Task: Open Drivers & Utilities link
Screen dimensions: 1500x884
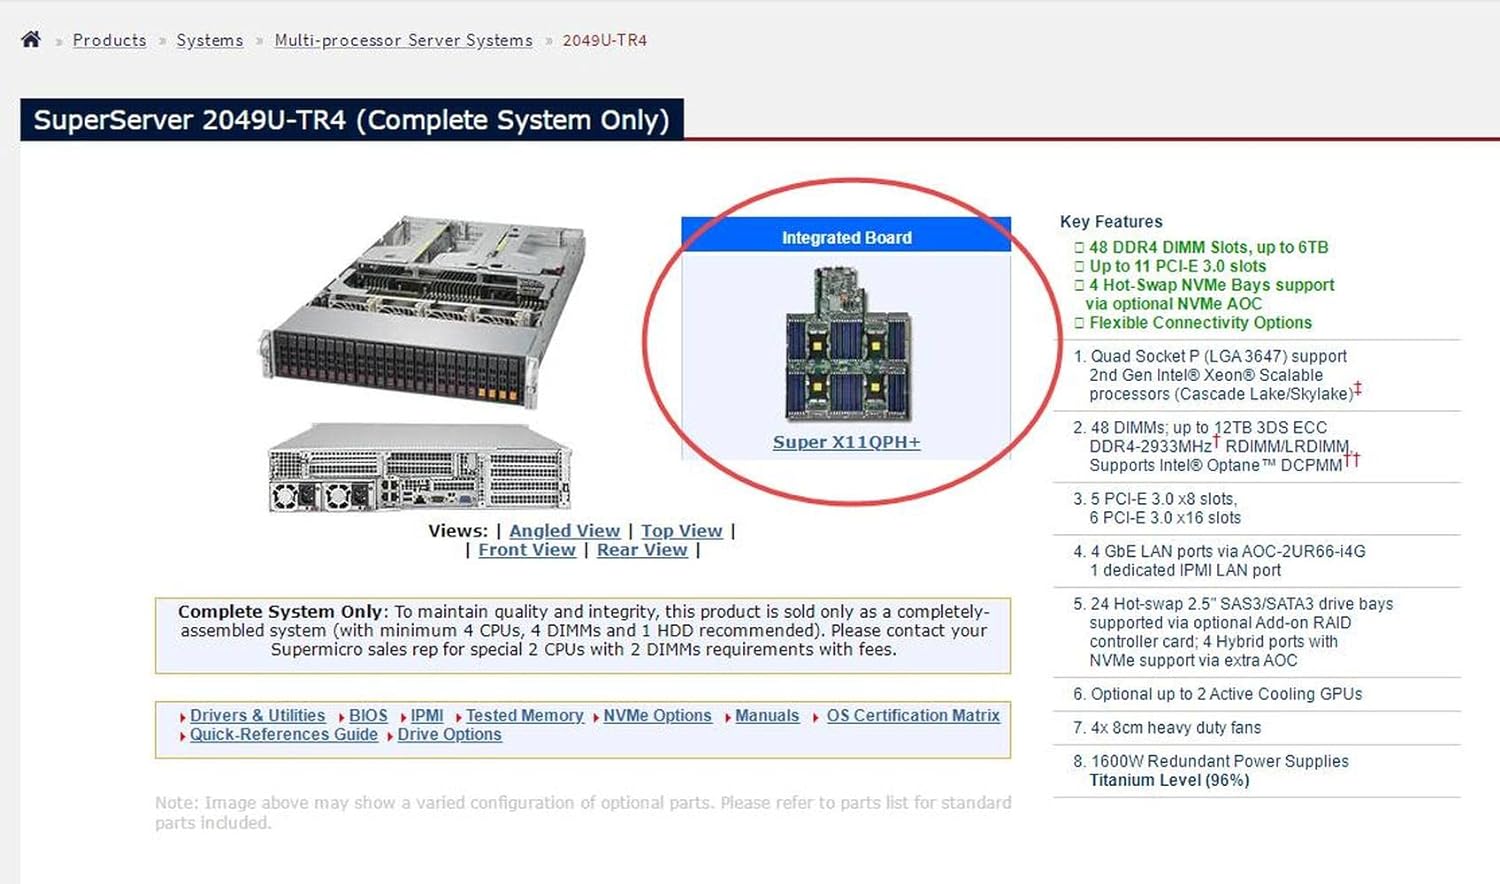Action: pos(257,716)
